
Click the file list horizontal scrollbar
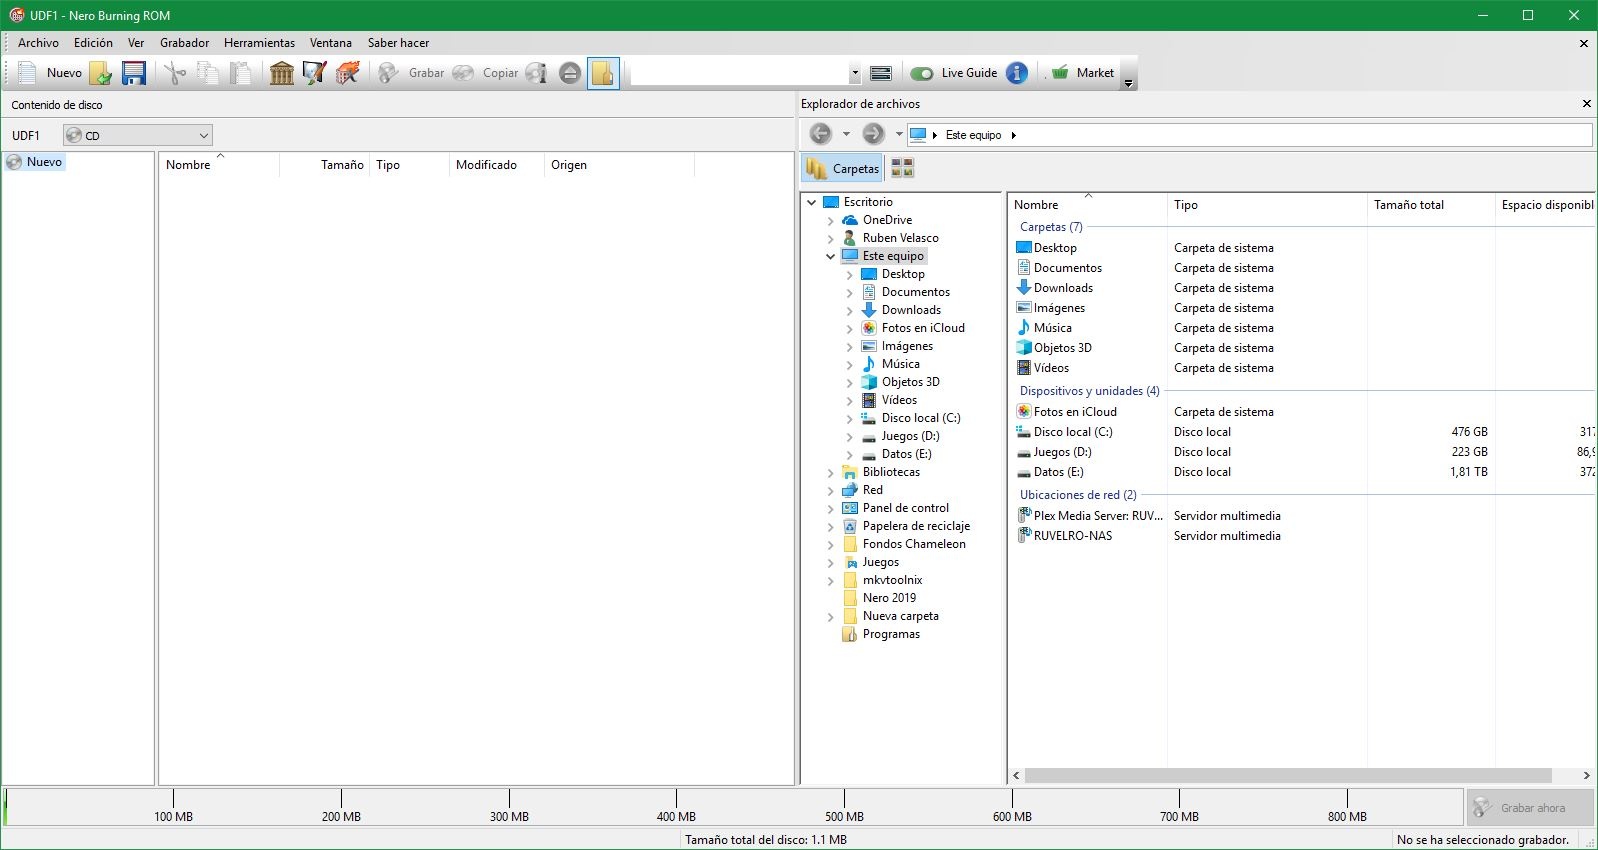pyautogui.click(x=1287, y=776)
